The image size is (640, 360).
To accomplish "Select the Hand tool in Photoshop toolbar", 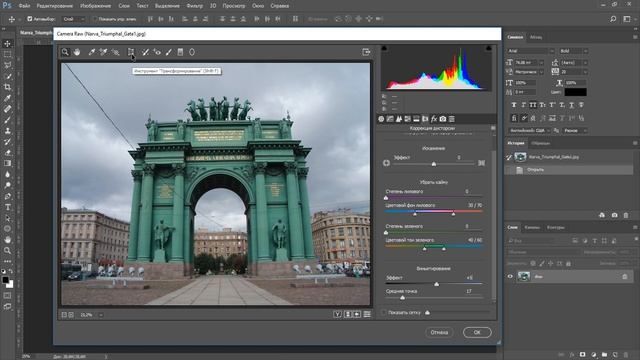I will [x=7, y=240].
